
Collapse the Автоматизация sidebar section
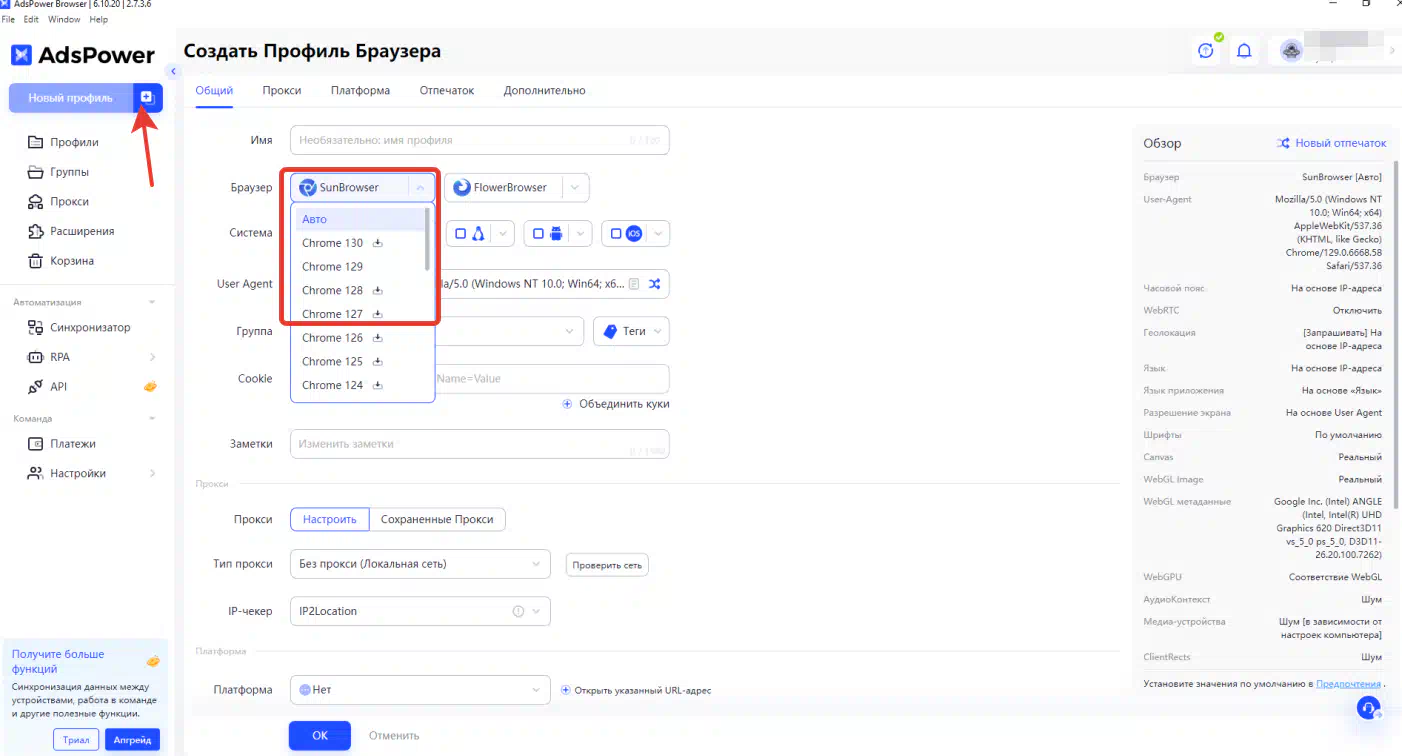point(152,302)
